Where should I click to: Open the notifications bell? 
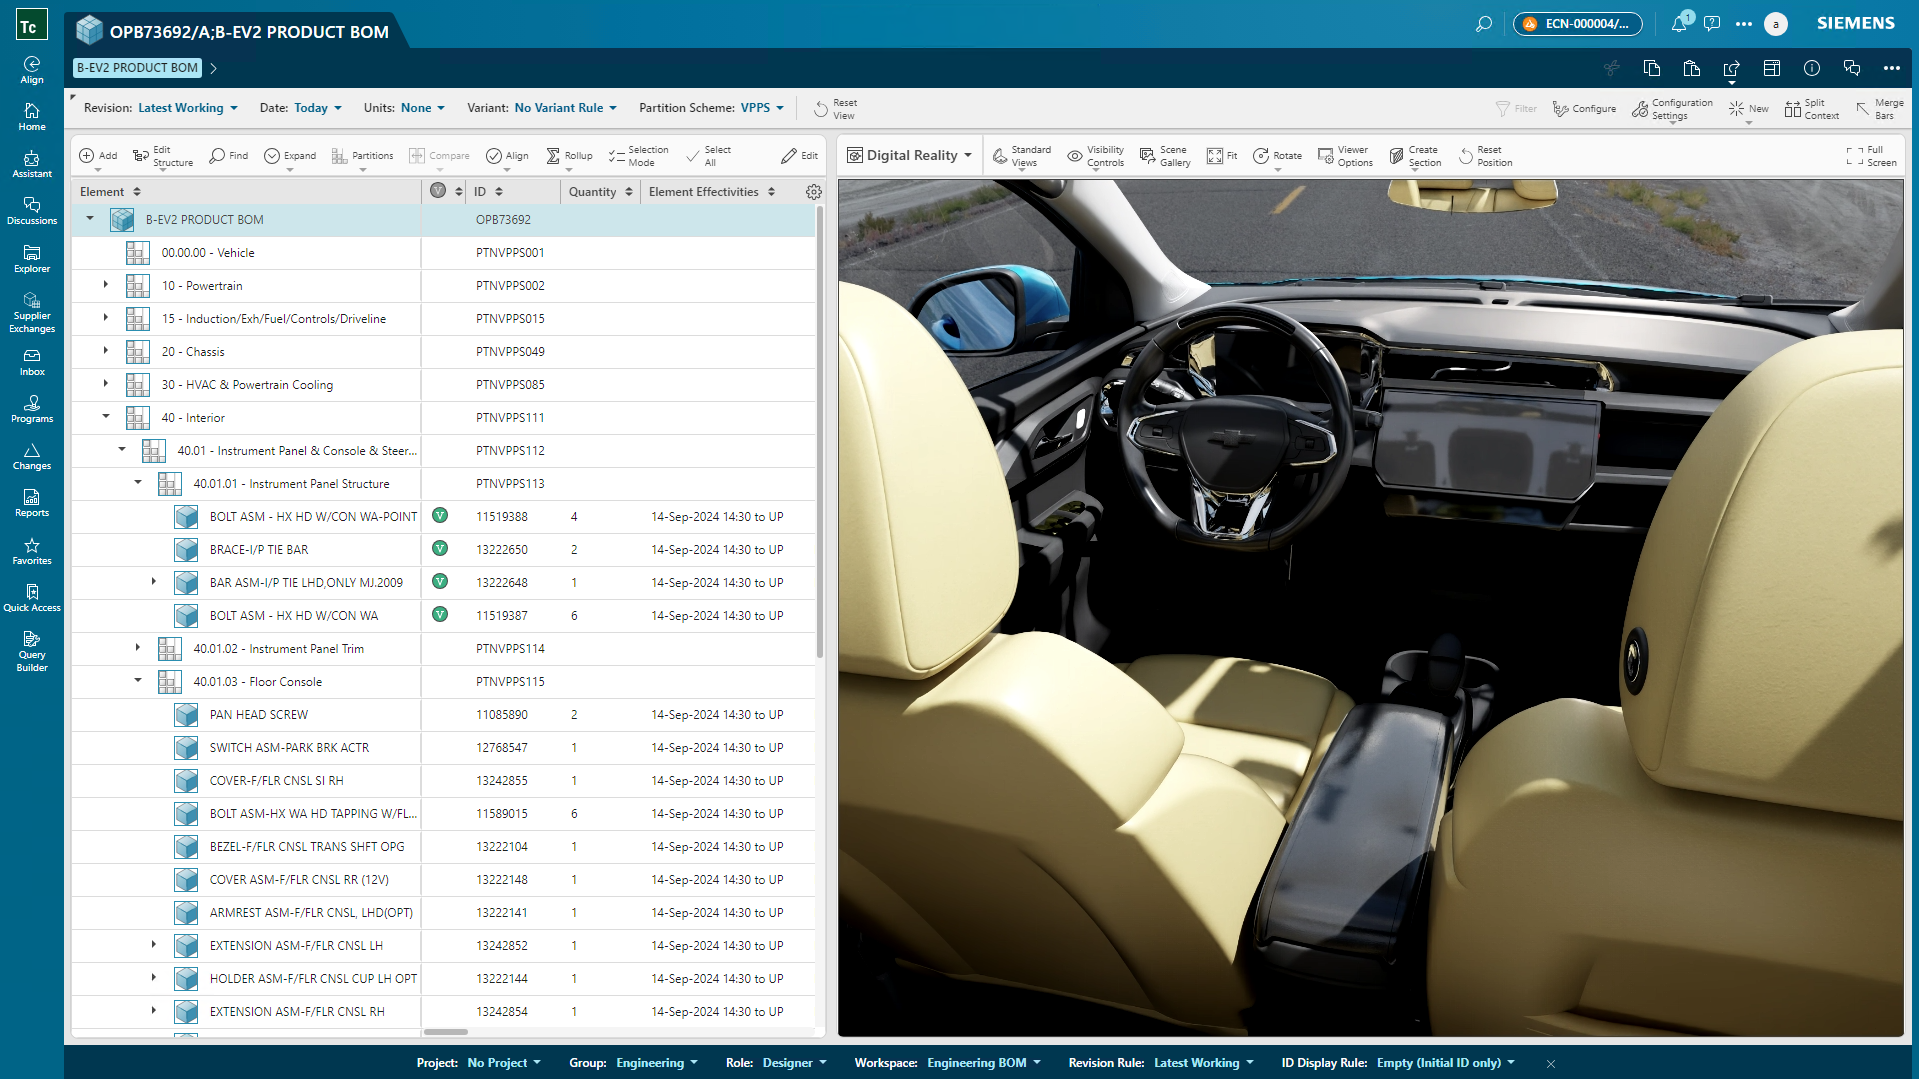[1679, 24]
